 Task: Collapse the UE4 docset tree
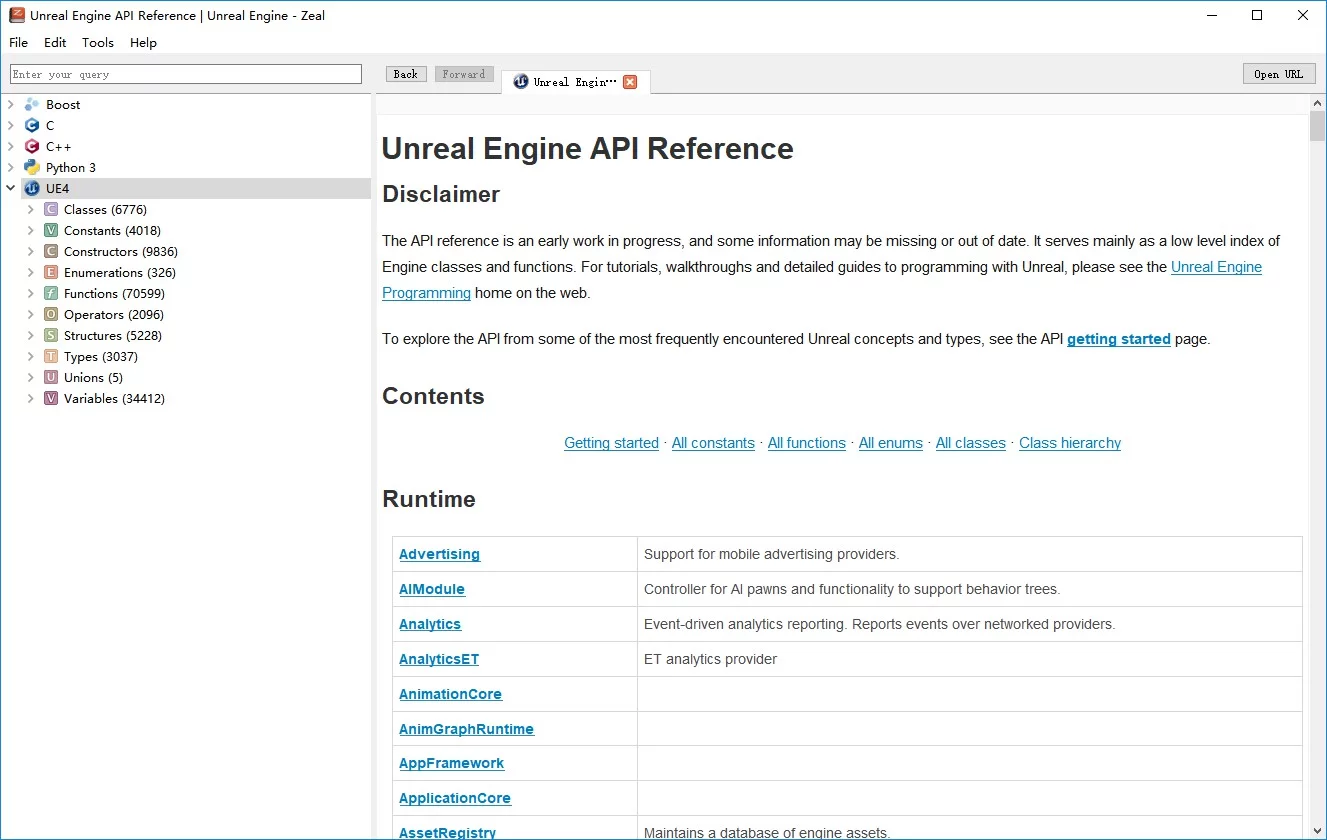(10, 188)
